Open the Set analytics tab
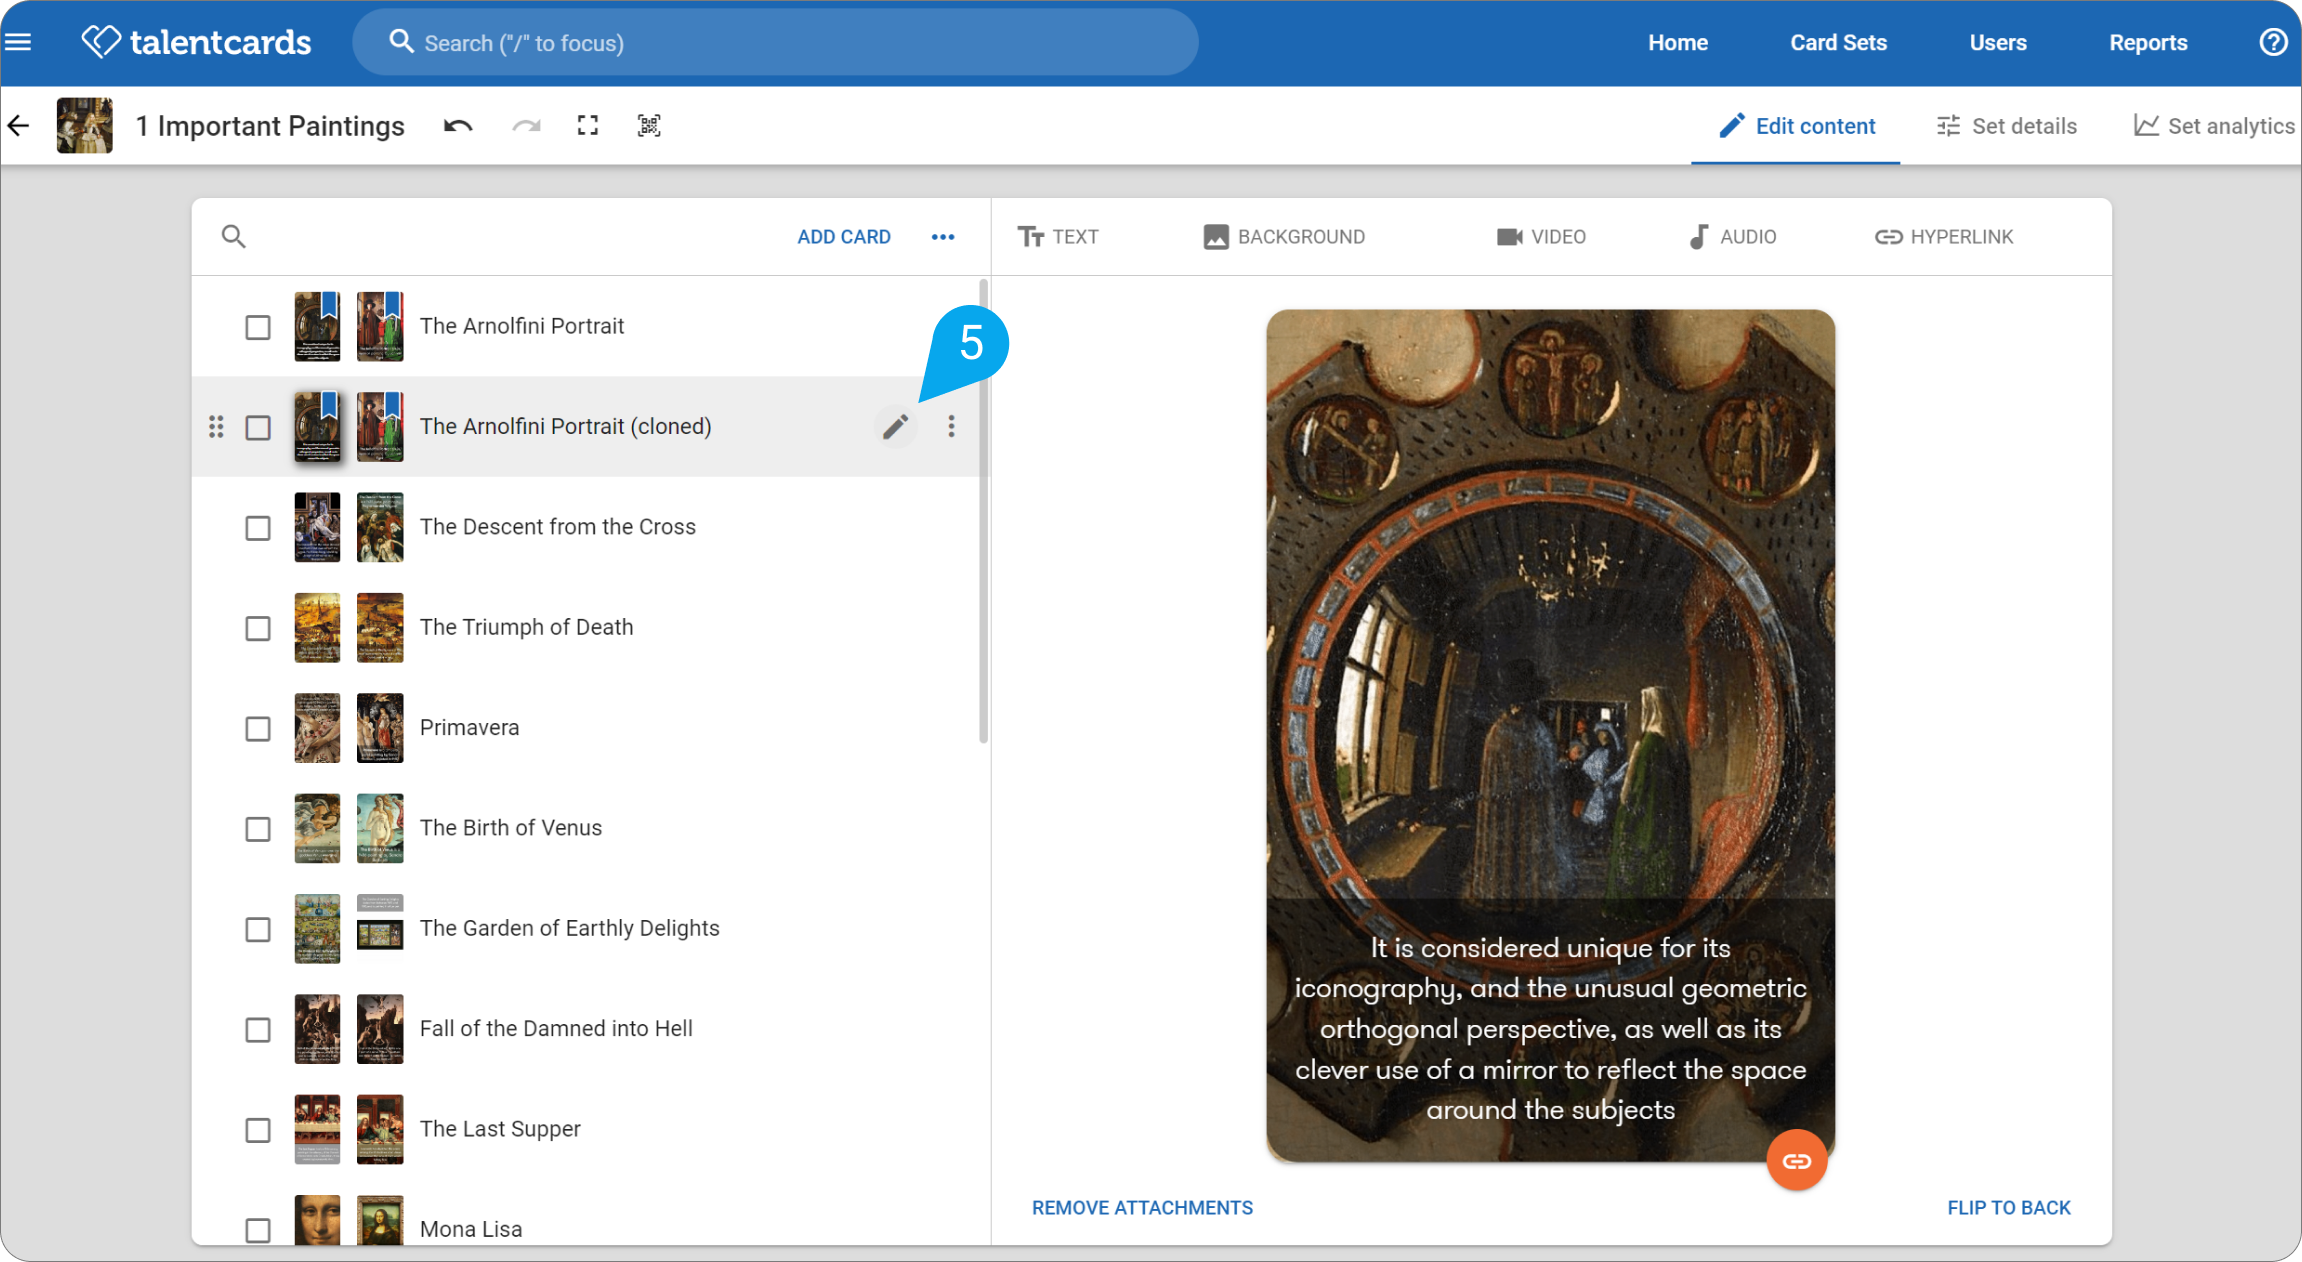The width and height of the screenshot is (2302, 1262). 2214,126
